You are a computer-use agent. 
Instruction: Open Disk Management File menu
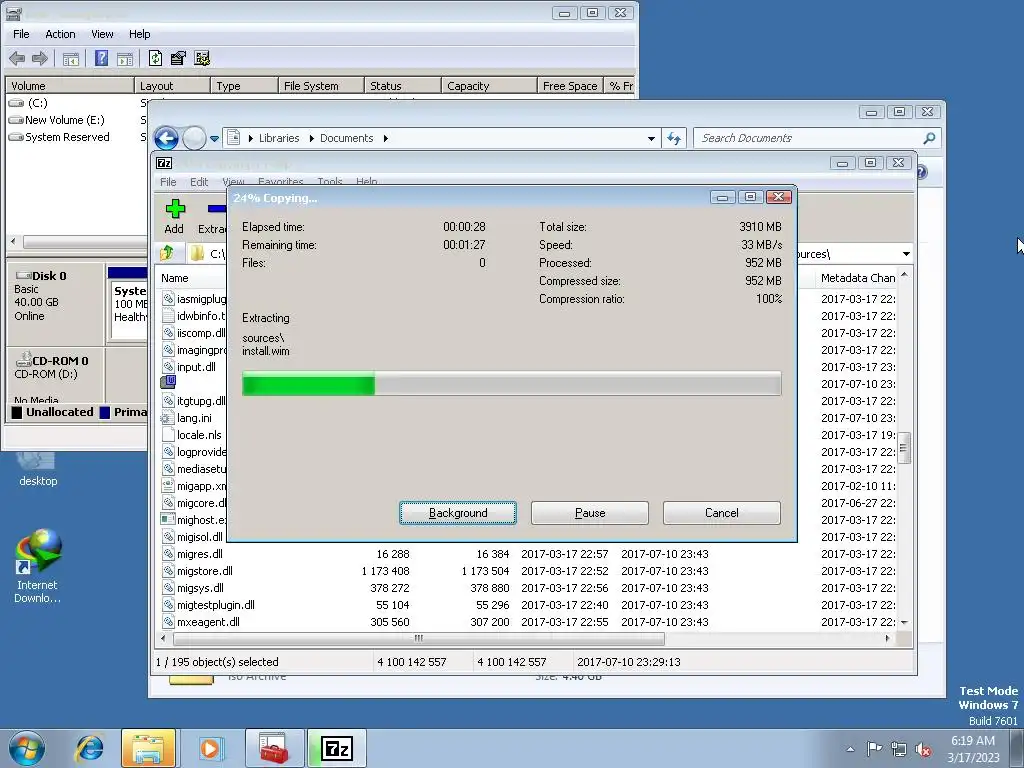point(21,34)
